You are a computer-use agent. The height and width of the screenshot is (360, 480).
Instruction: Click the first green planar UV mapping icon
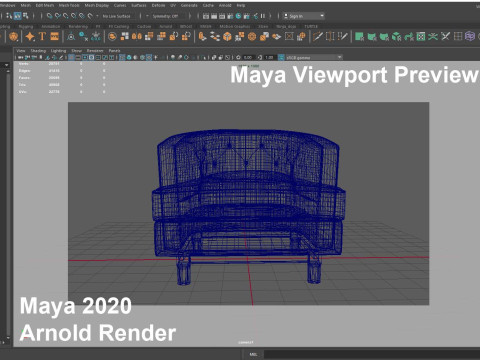point(359,36)
